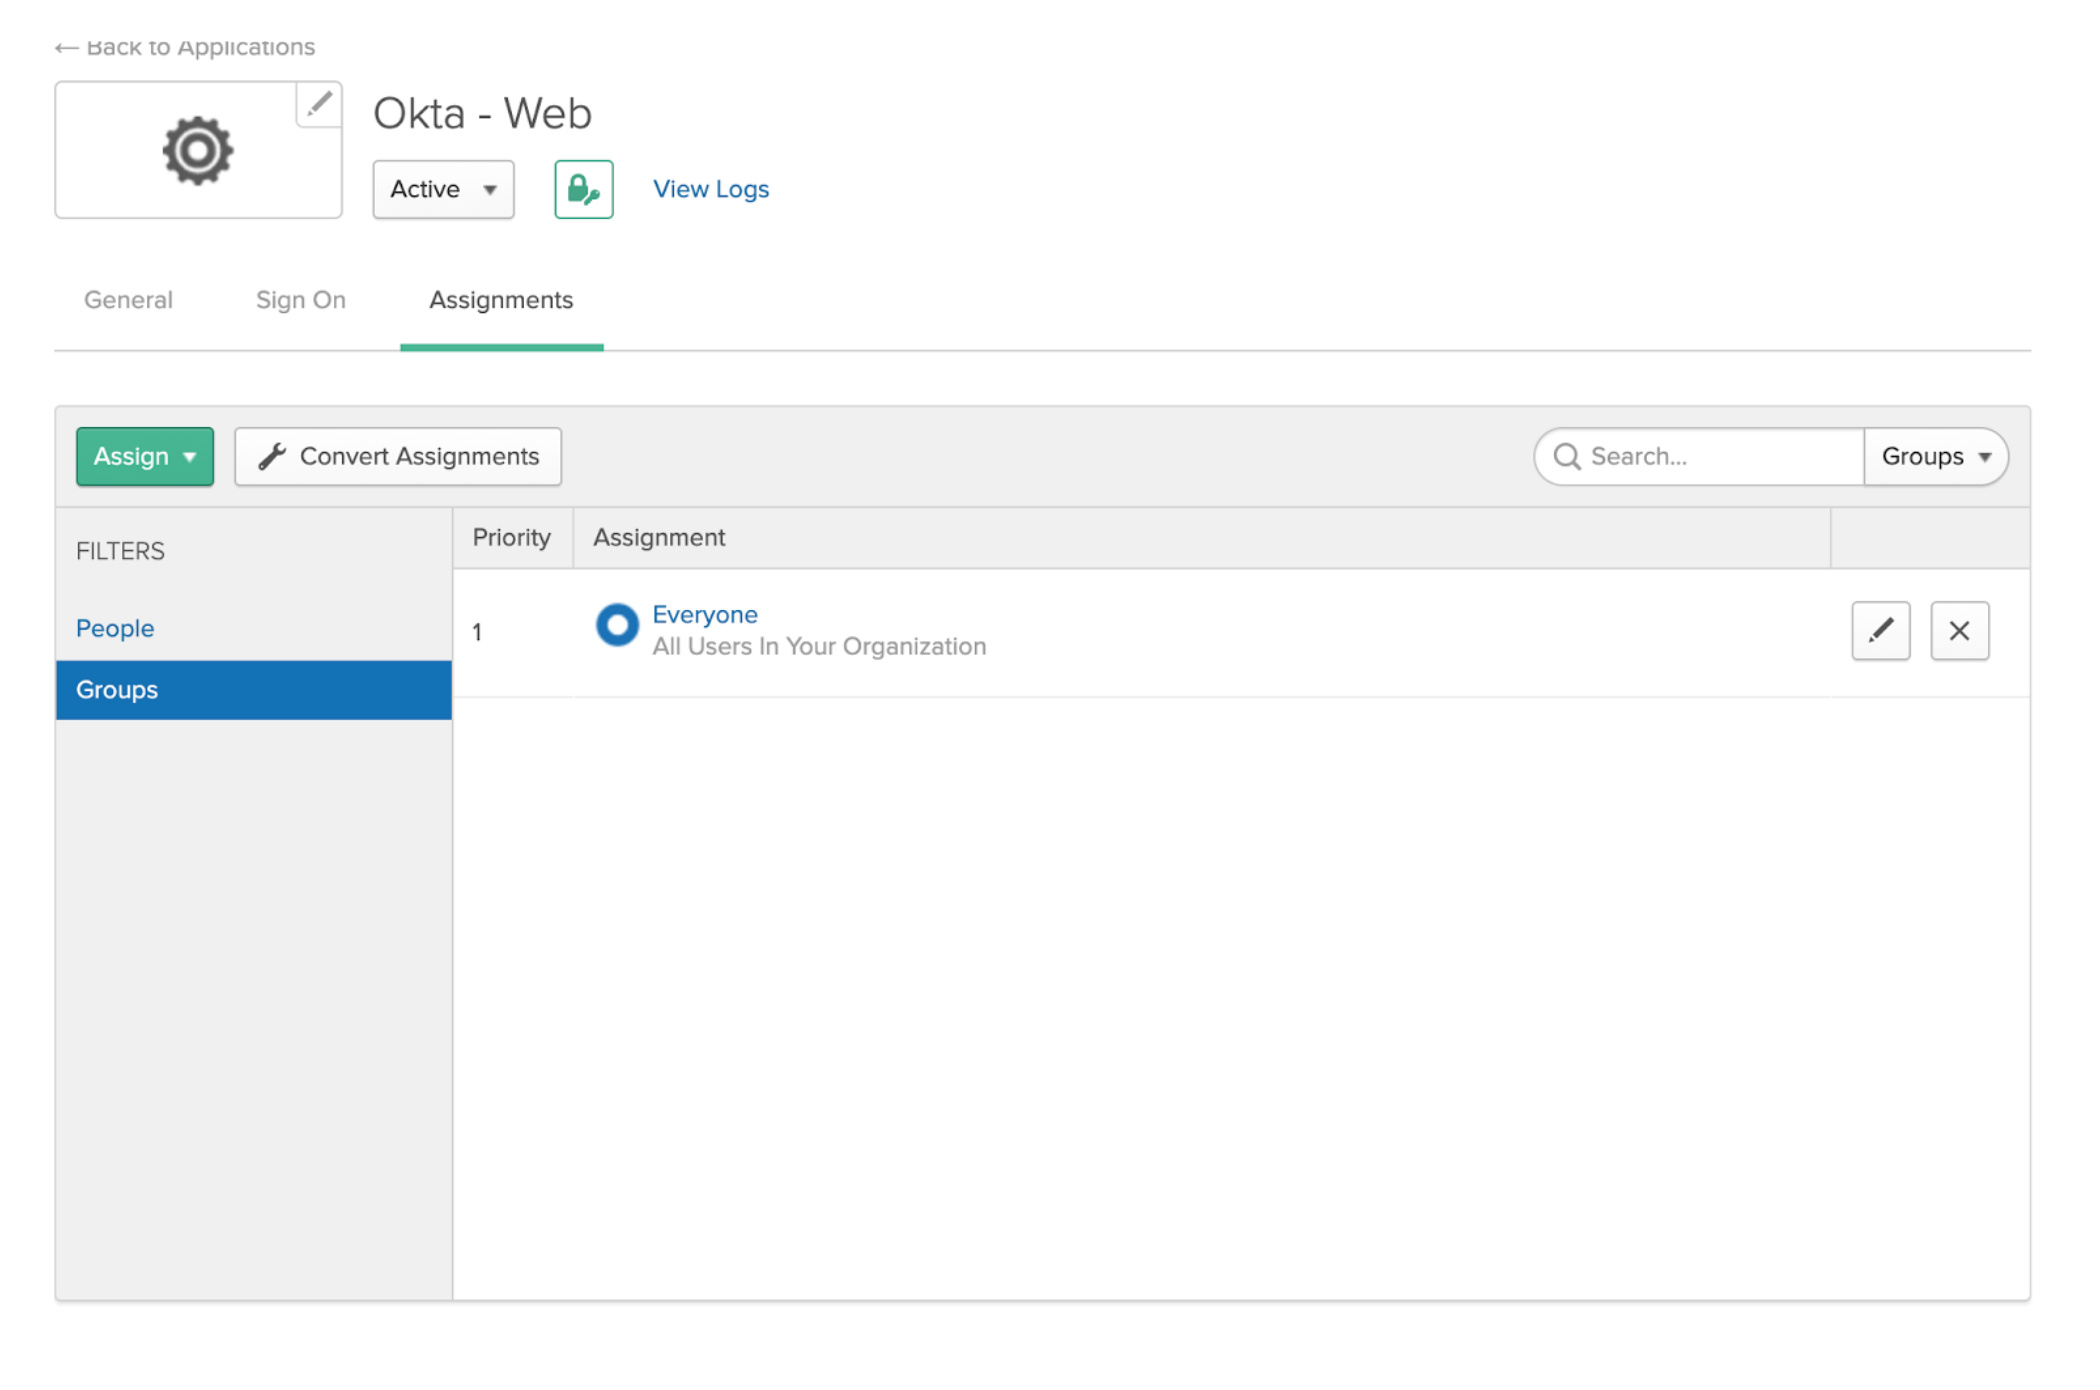Switch to the Sign On tab
This screenshot has height=1390, width=2100.
click(x=301, y=300)
